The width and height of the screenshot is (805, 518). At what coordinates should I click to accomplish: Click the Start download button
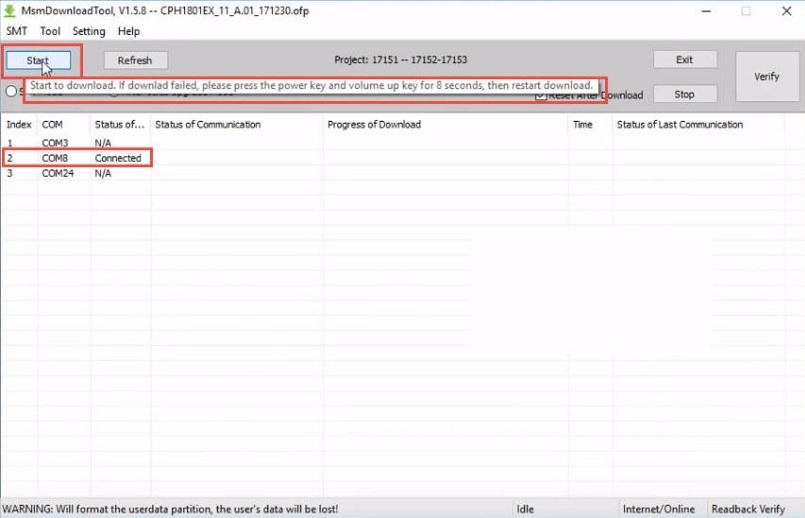click(38, 60)
